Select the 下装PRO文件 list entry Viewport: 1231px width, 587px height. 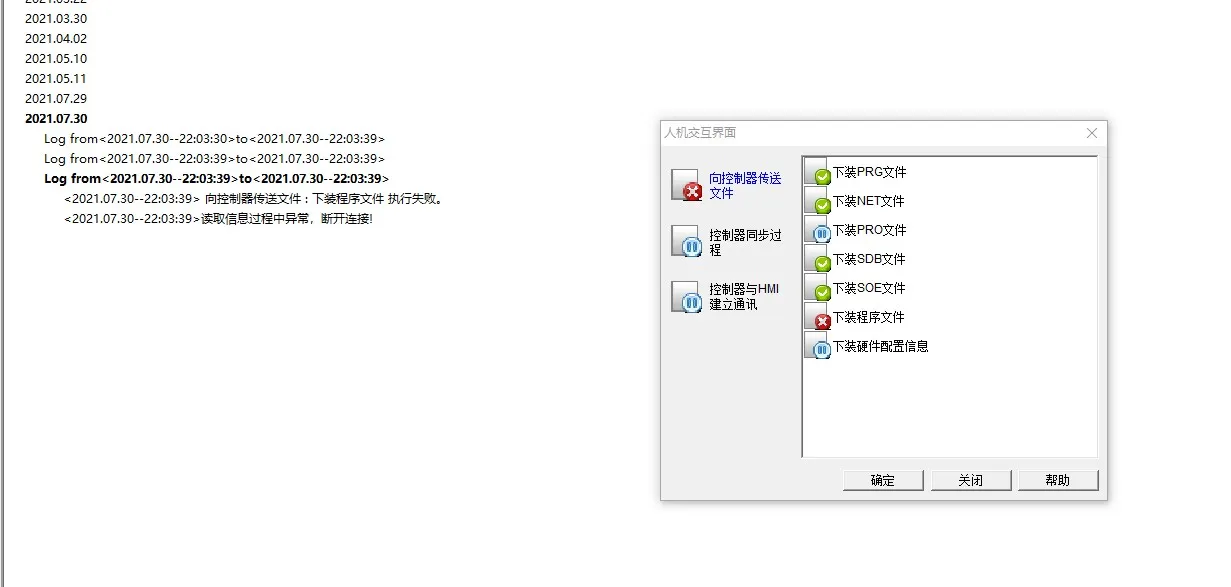coord(870,230)
